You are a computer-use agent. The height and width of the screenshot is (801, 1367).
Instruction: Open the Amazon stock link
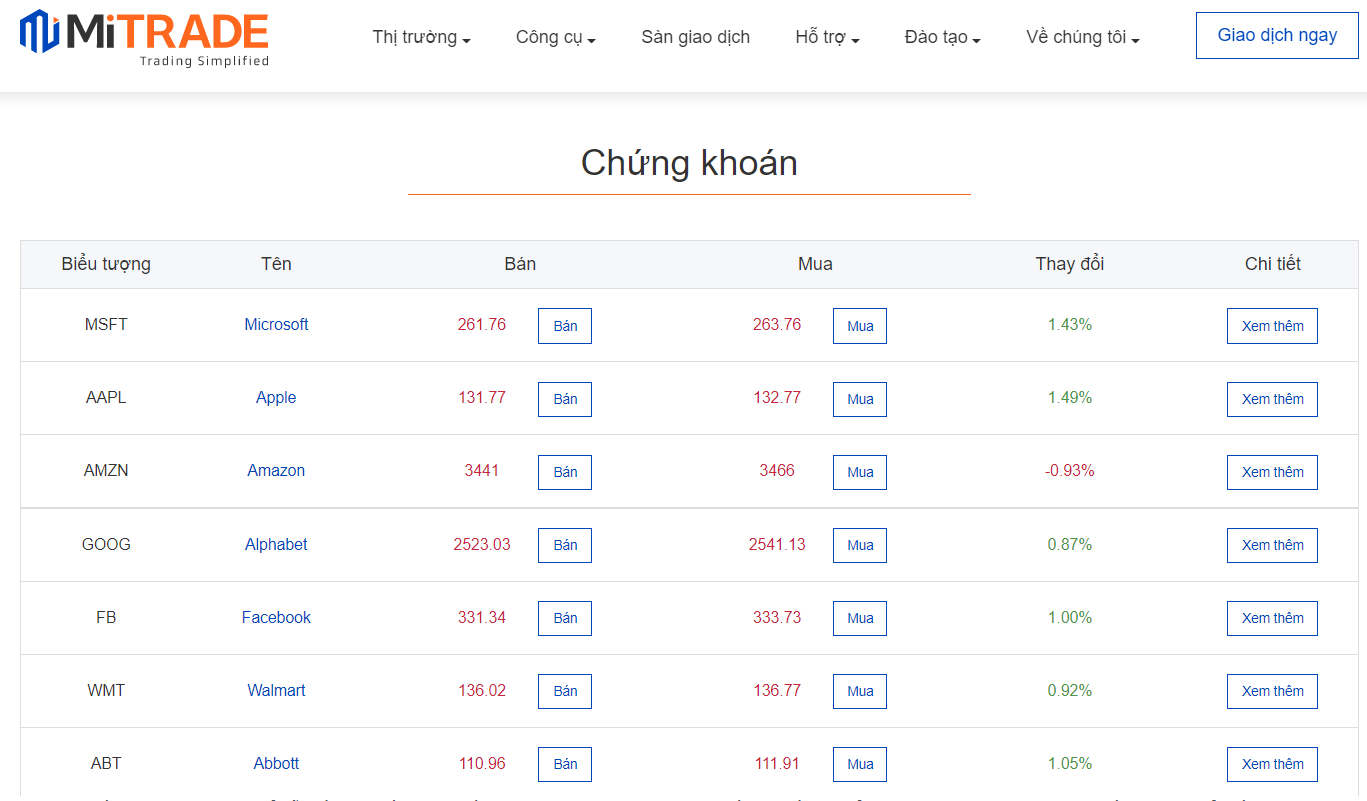pos(276,470)
